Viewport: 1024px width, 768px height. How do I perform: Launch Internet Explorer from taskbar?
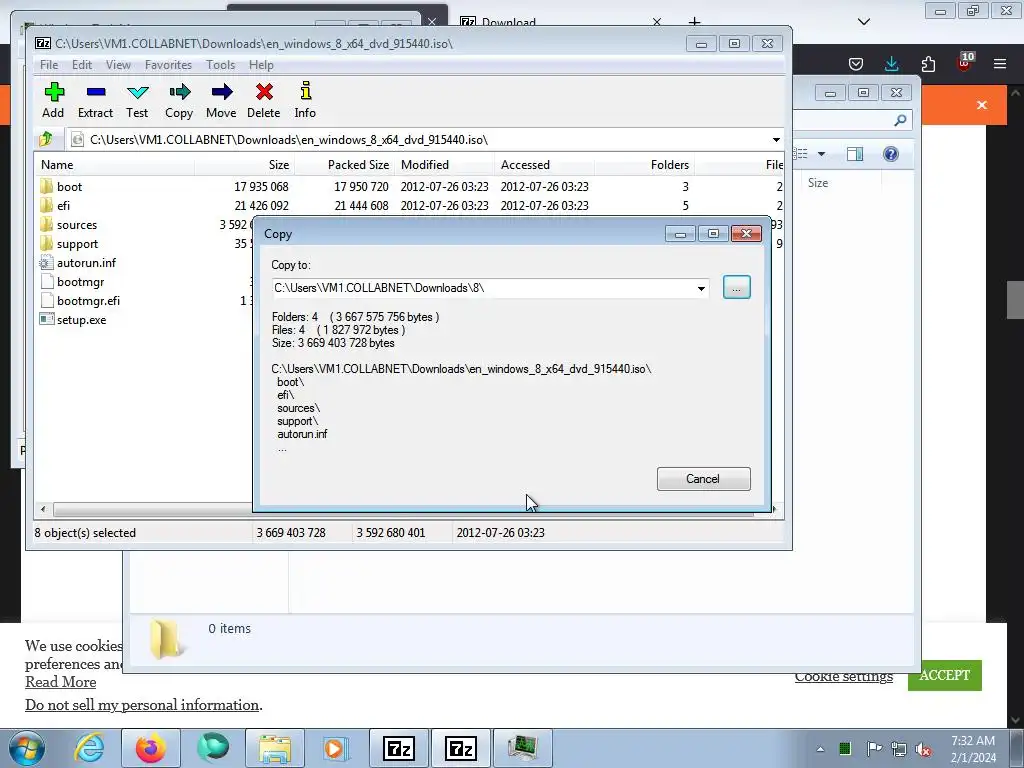click(89, 748)
